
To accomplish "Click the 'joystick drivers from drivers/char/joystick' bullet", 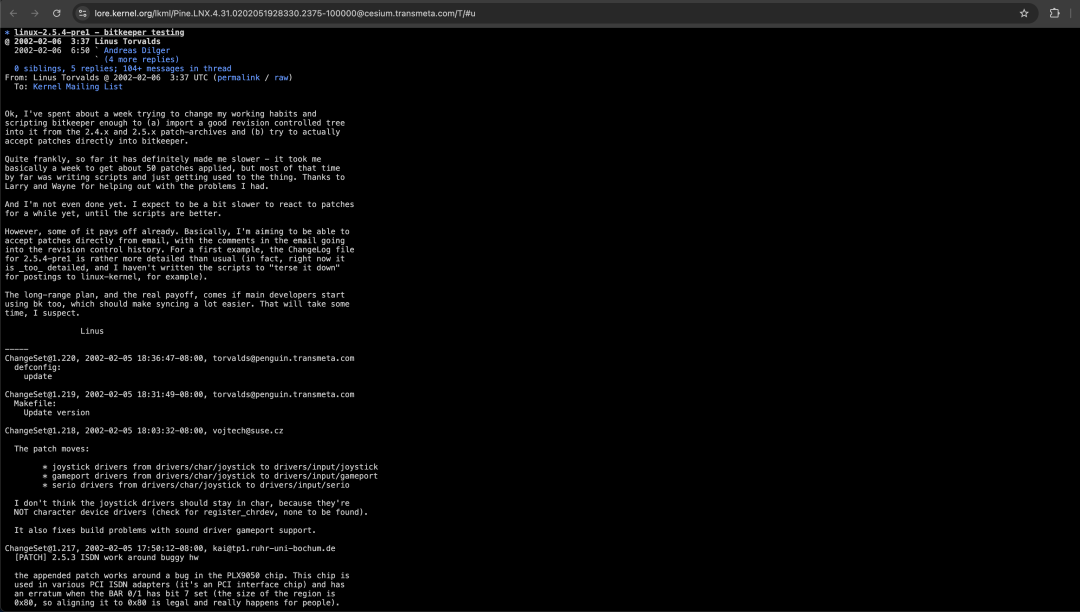I will tap(210, 467).
